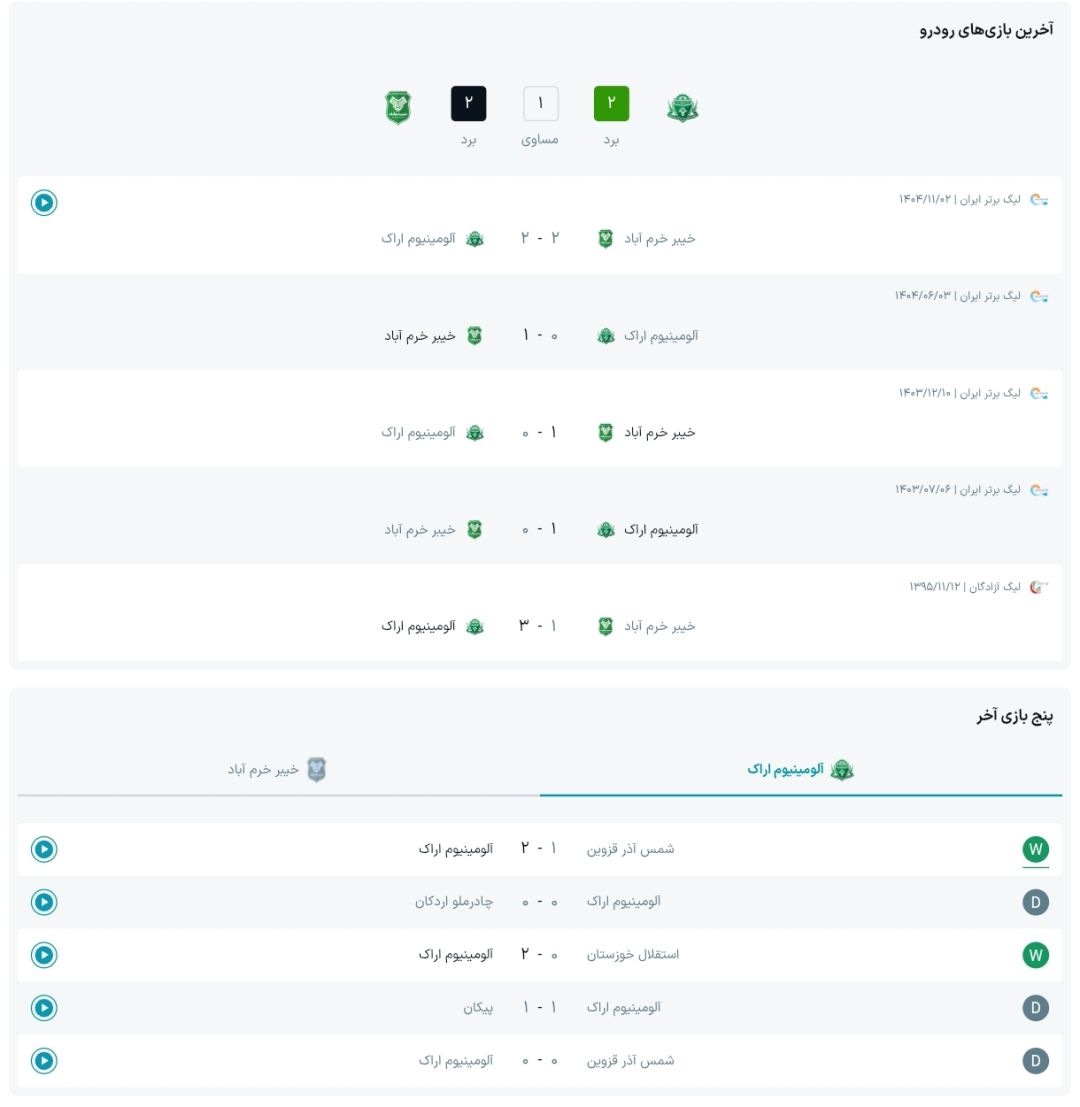Click Aluminium Arak crest in head-to-head summary
This screenshot has height=1107, width=1080.
683,107
